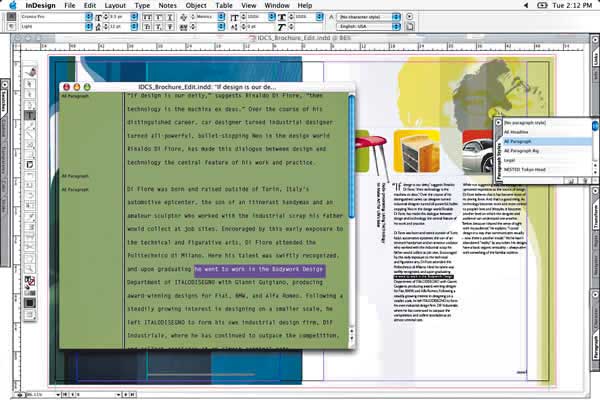The image size is (600, 400).
Task: Toggle Superscript formatting
Action: [x=159, y=17]
